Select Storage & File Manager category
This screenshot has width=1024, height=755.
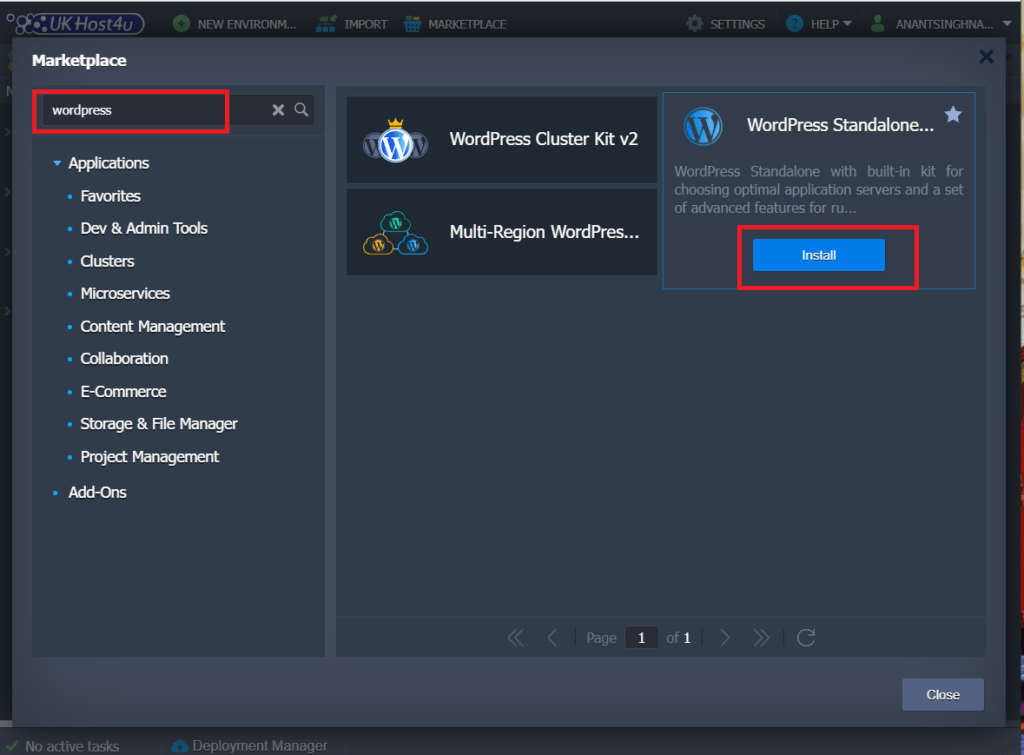(159, 424)
